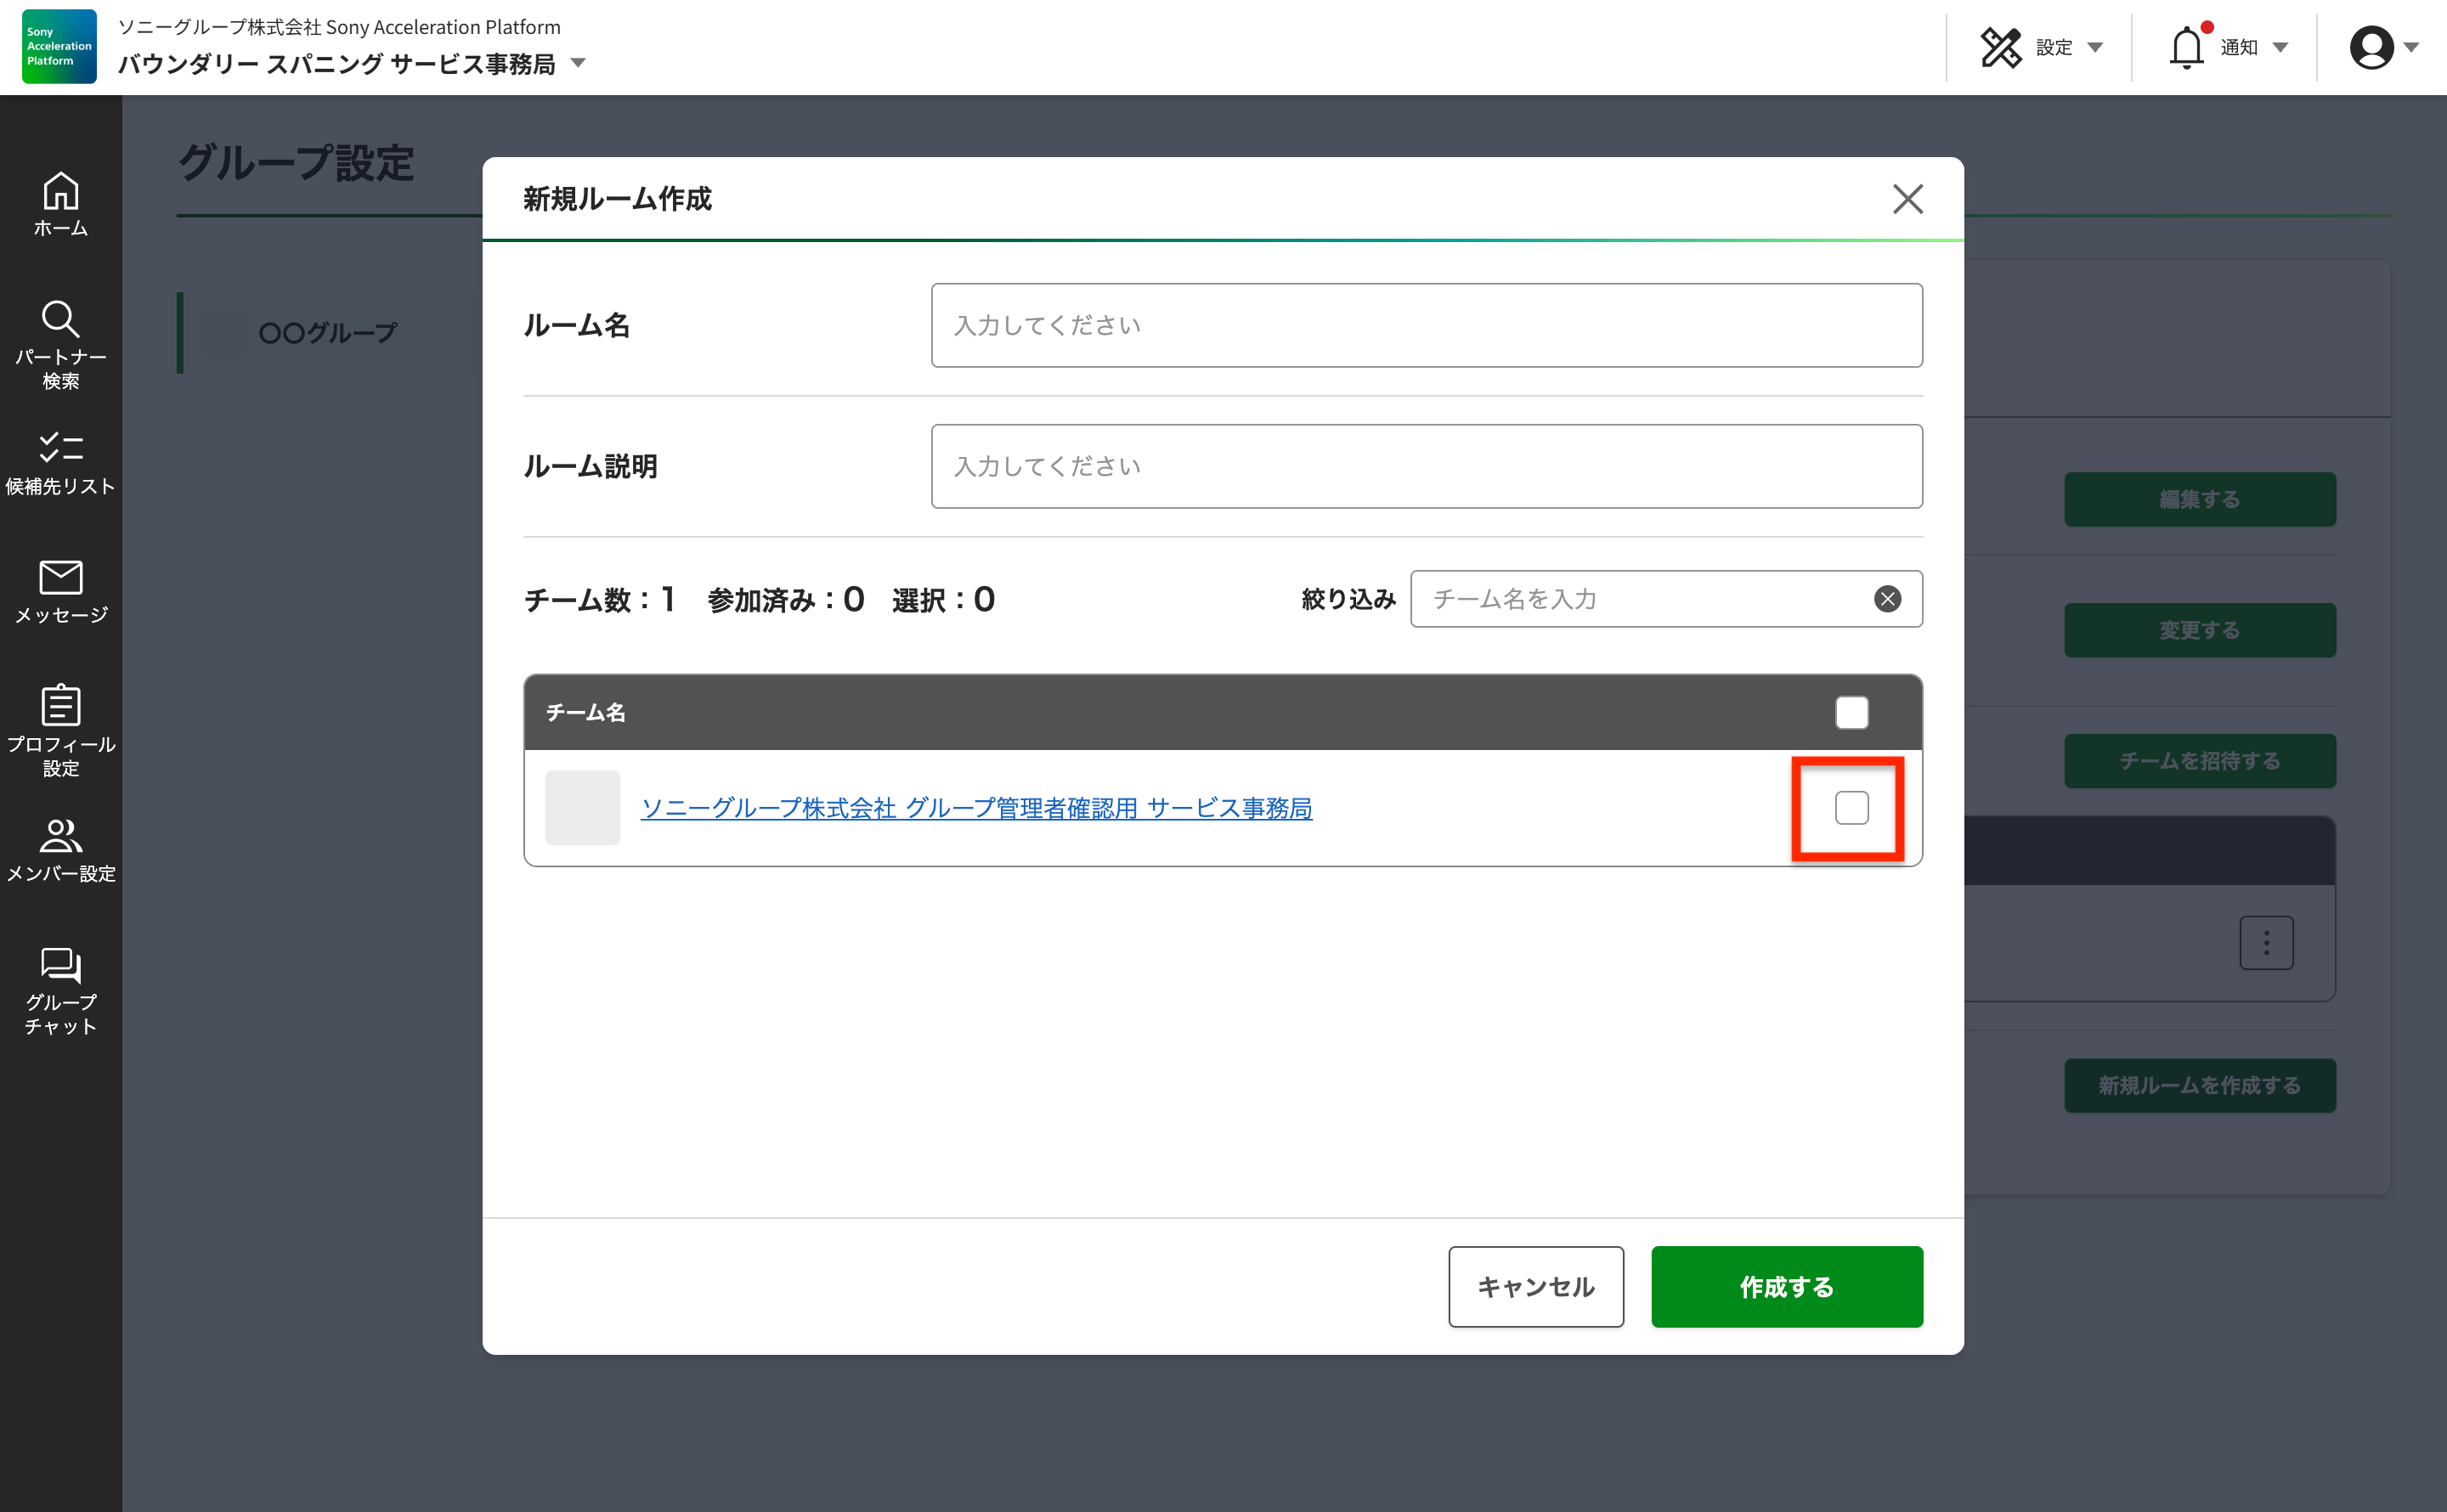Click the キャンセル button
Image resolution: width=2447 pixels, height=1512 pixels.
1535,1287
